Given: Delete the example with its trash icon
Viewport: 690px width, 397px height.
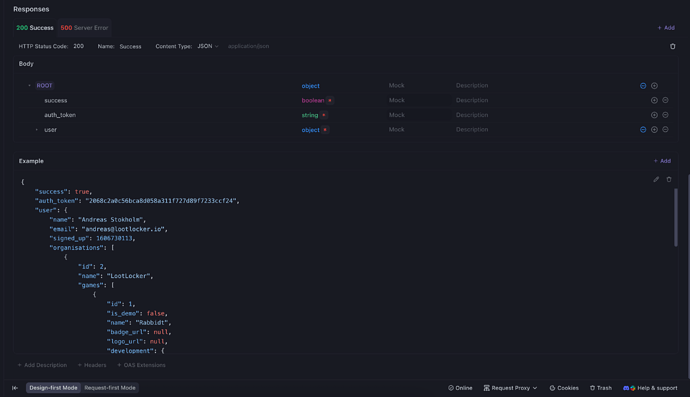Looking at the screenshot, I should coord(669,180).
